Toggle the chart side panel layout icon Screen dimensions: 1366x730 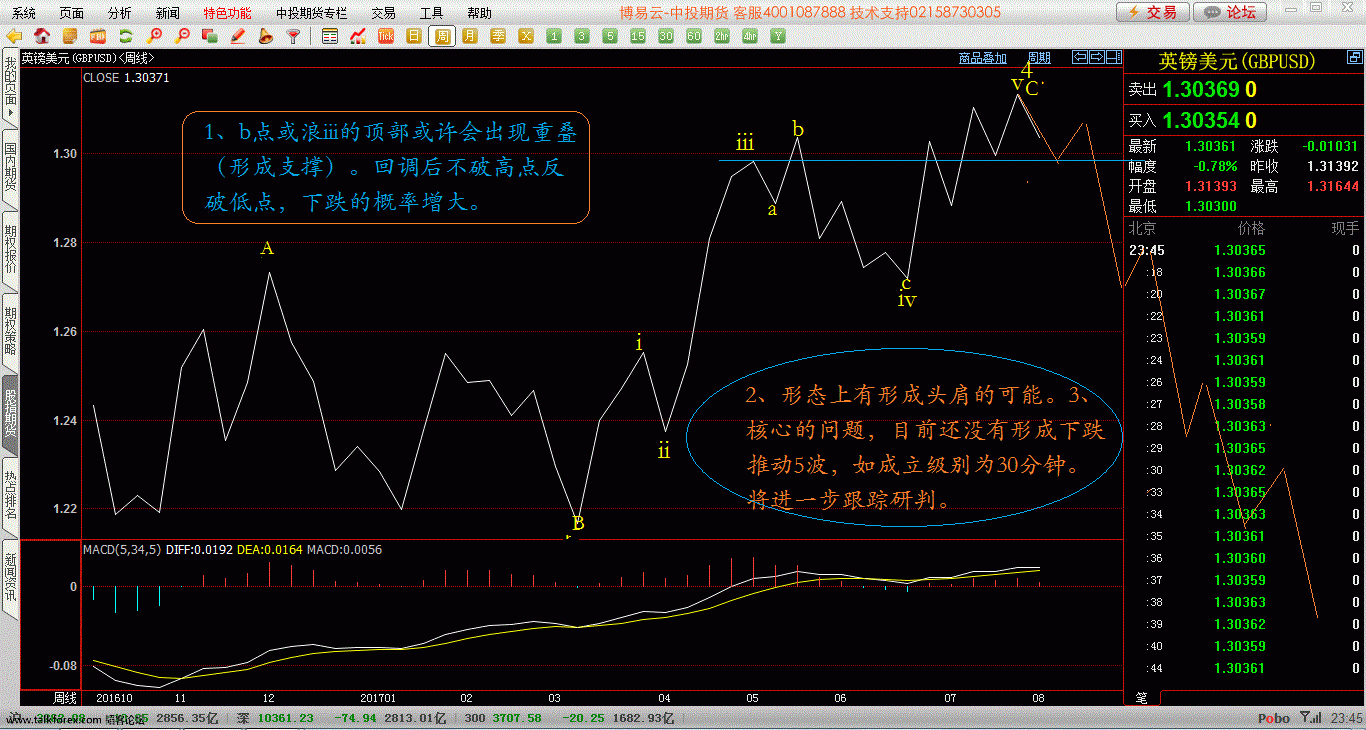point(1112,57)
